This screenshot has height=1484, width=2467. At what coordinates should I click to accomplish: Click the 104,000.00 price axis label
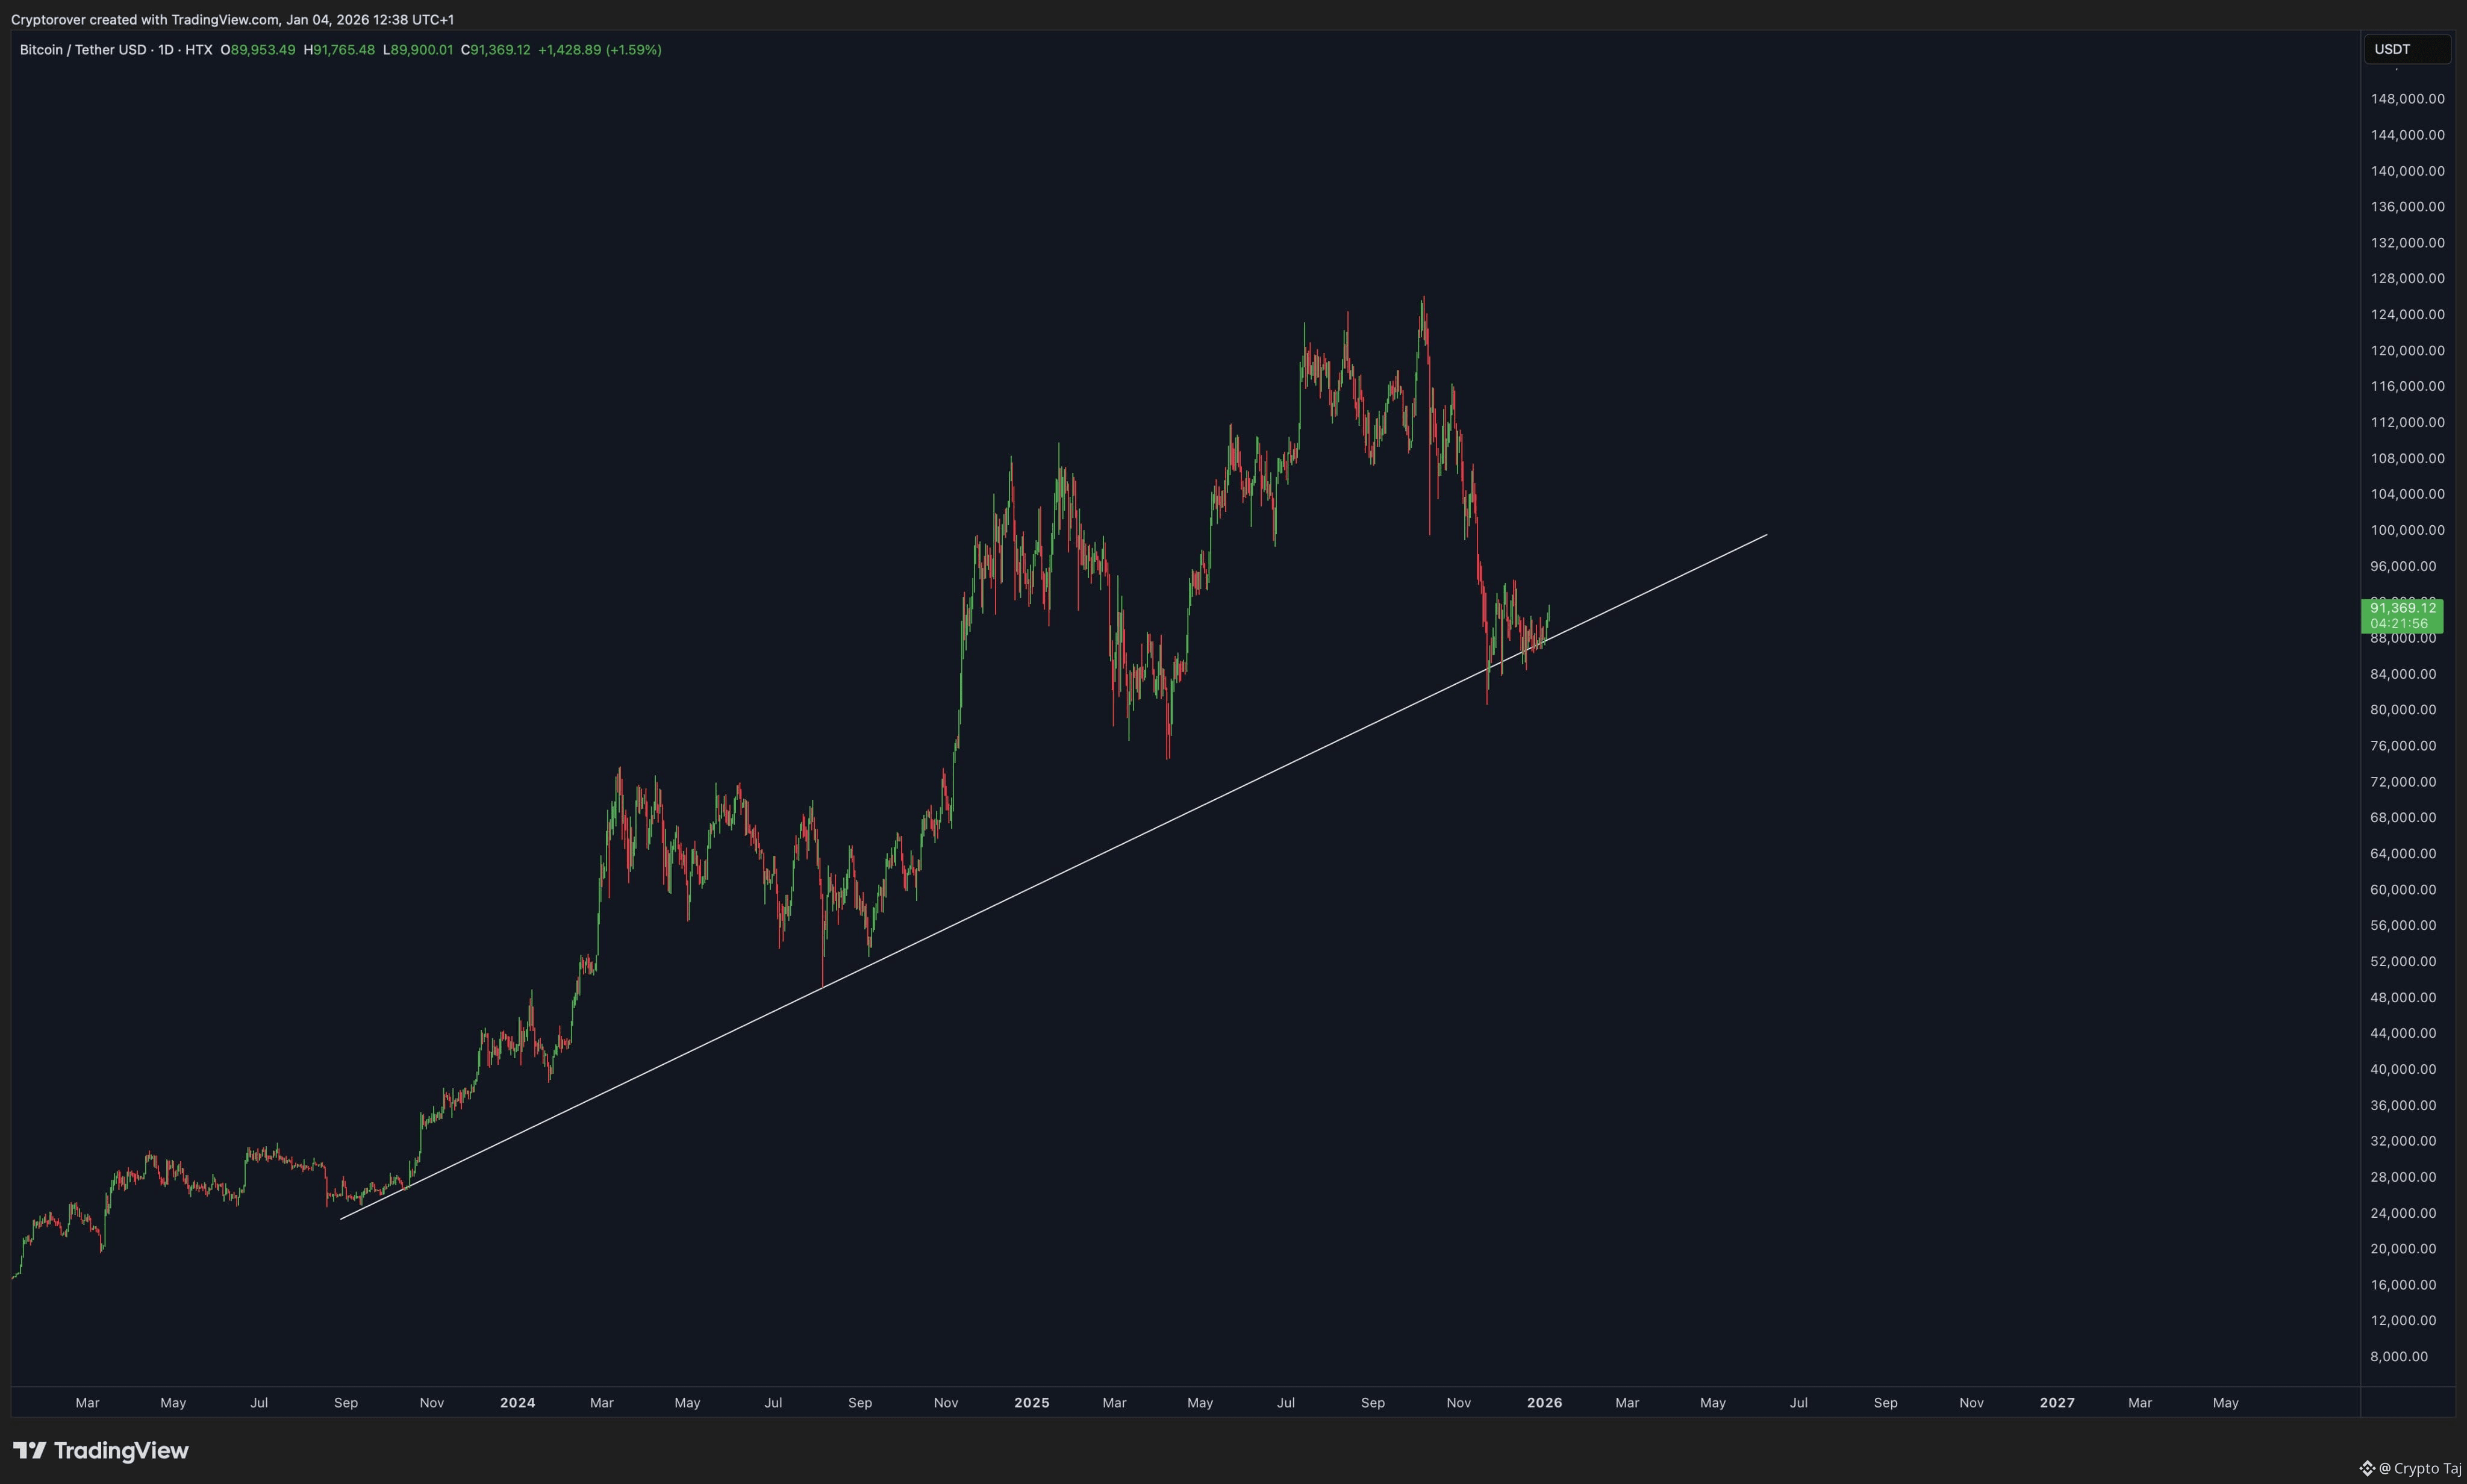[x=2407, y=494]
